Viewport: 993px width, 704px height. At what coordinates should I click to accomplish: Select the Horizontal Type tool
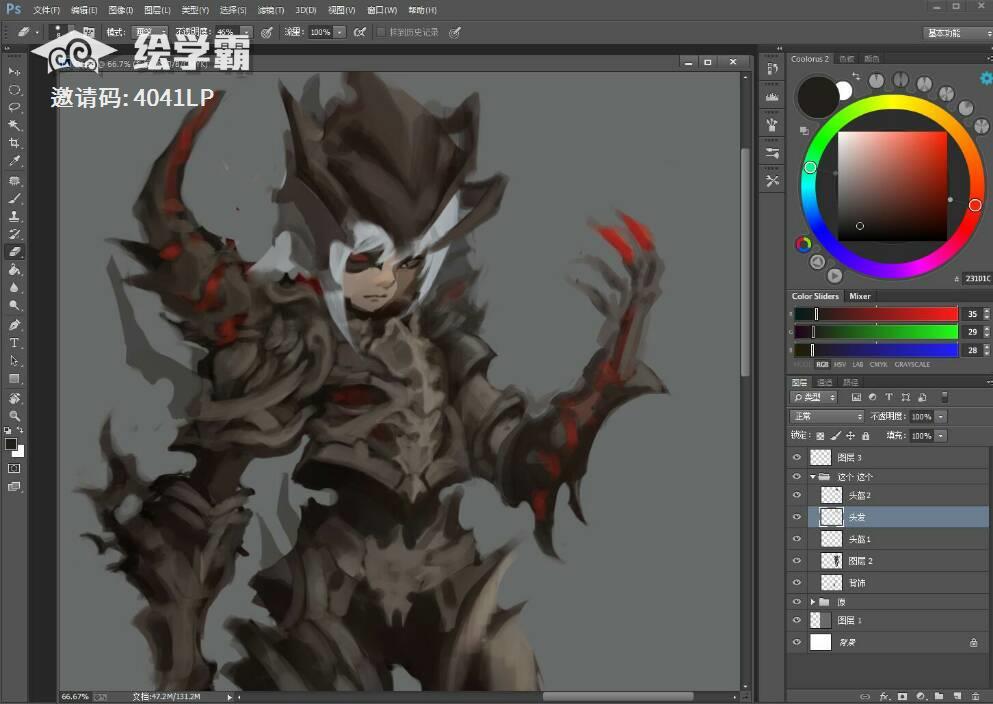click(x=14, y=343)
